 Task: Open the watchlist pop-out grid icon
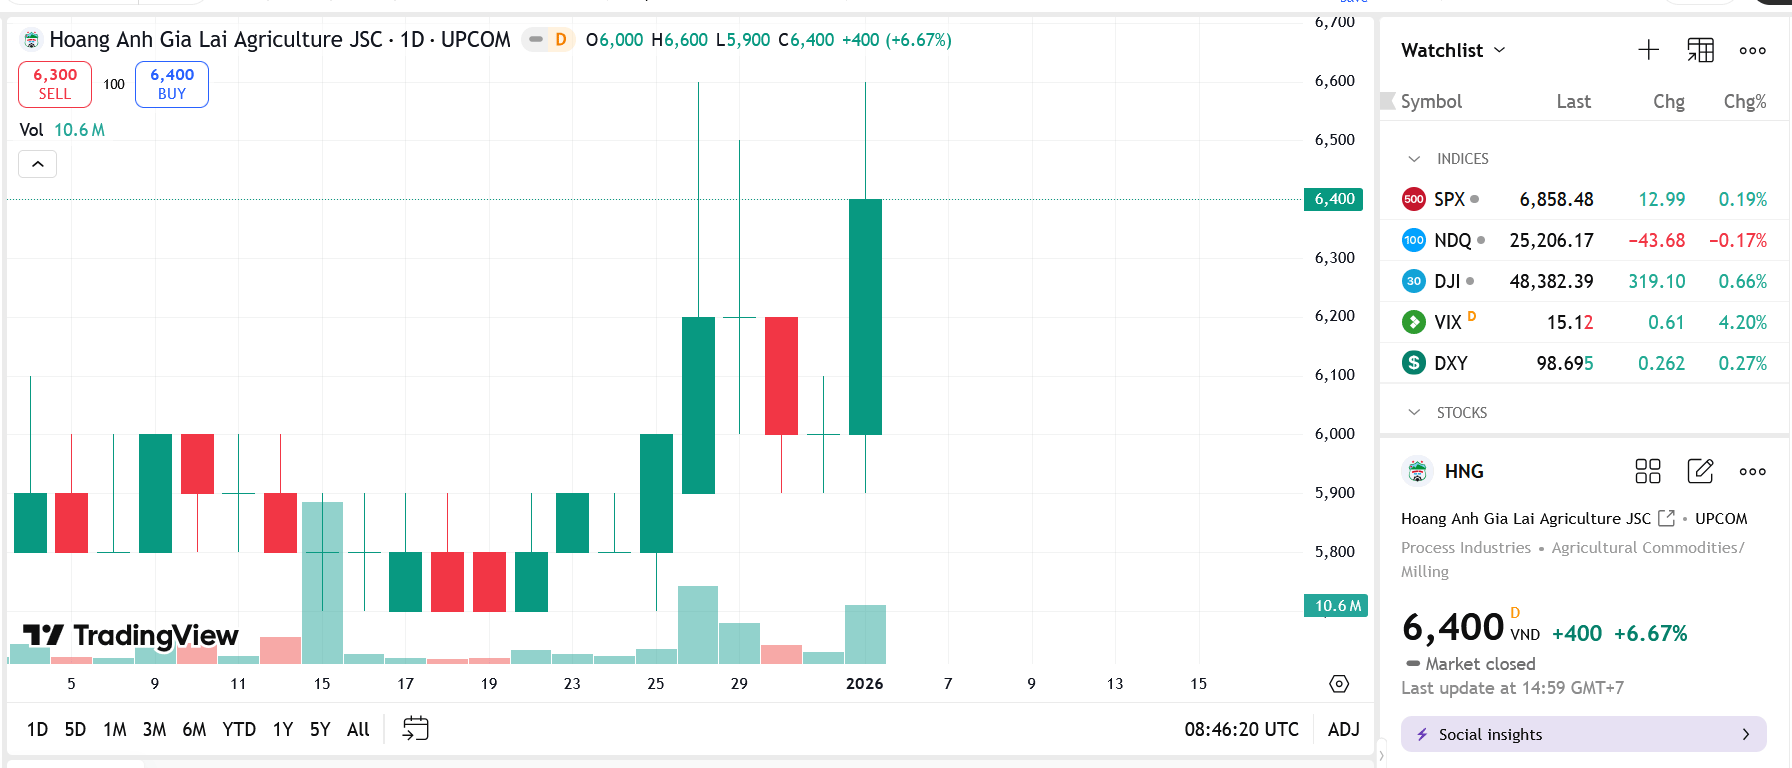tap(1700, 49)
